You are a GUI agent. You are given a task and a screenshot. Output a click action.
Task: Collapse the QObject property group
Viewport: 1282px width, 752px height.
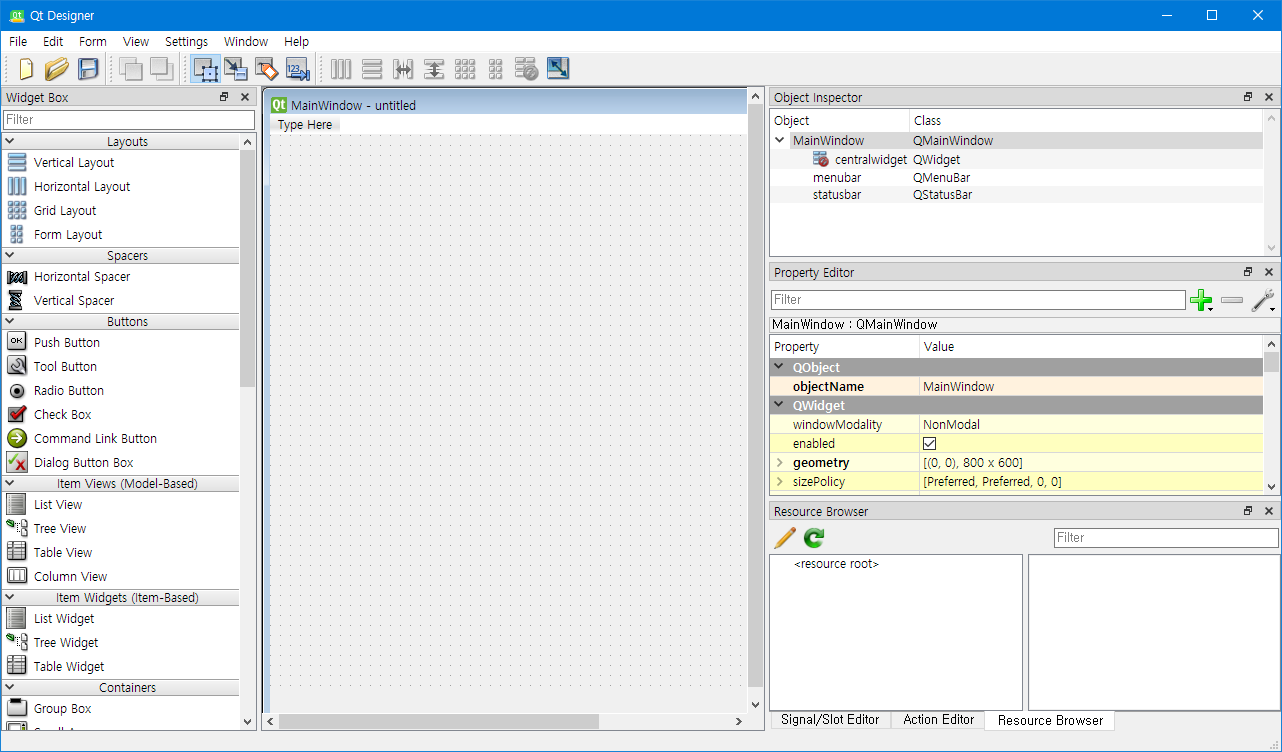(779, 368)
